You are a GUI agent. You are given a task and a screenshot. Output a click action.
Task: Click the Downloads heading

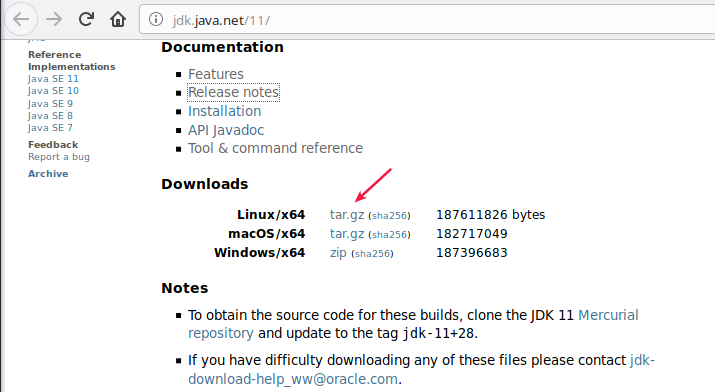click(x=205, y=184)
